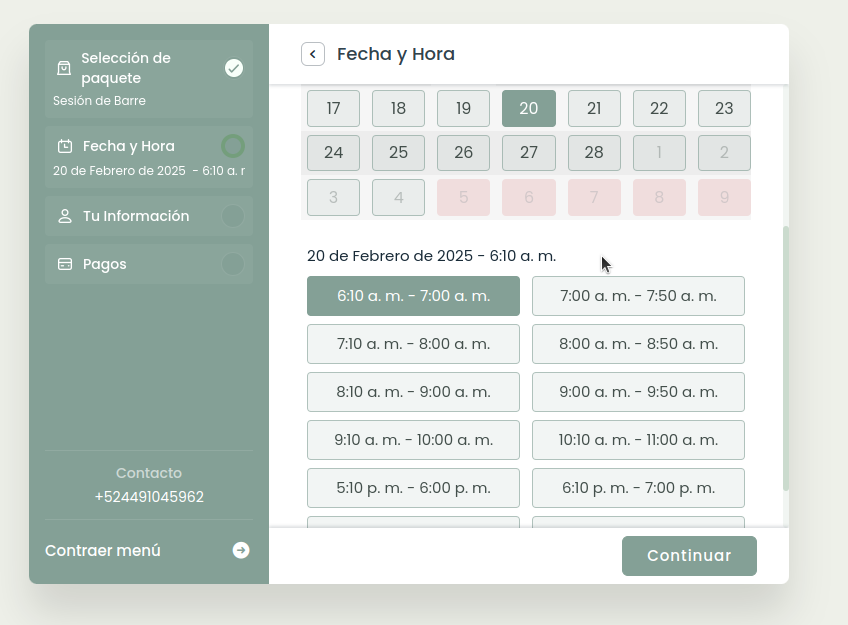
Task: Click the back arrow beside Fecha y Hora
Action: click(313, 54)
